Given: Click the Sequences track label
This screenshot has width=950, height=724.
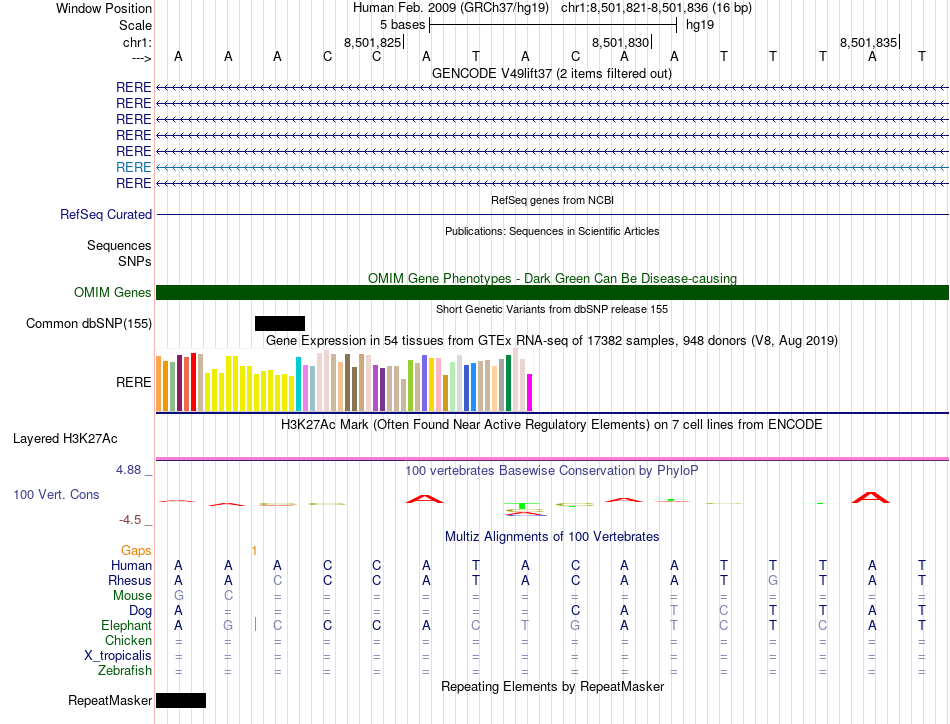Looking at the screenshot, I should pos(119,245).
